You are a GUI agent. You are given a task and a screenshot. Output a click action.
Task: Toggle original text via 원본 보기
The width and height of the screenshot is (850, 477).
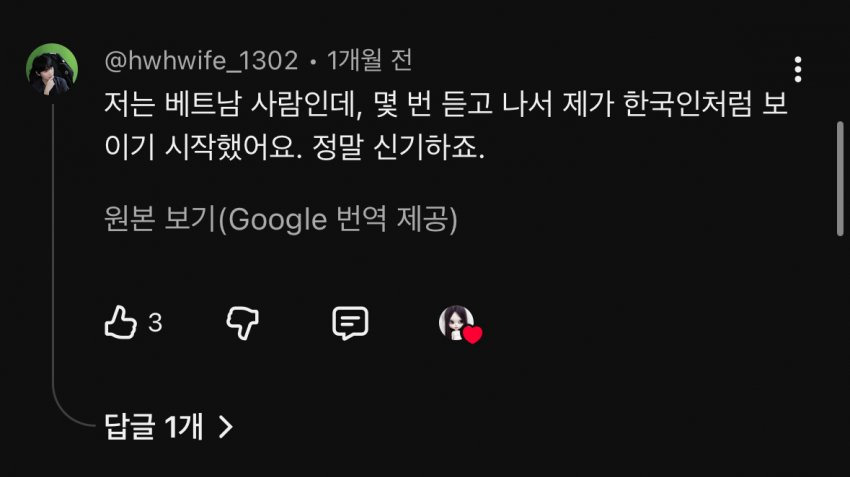pos(160,219)
